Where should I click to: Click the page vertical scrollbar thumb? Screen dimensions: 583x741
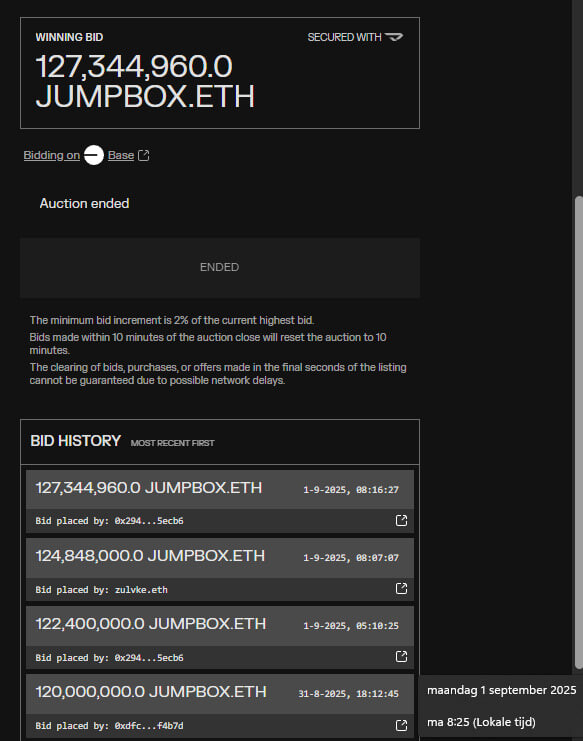(578, 432)
